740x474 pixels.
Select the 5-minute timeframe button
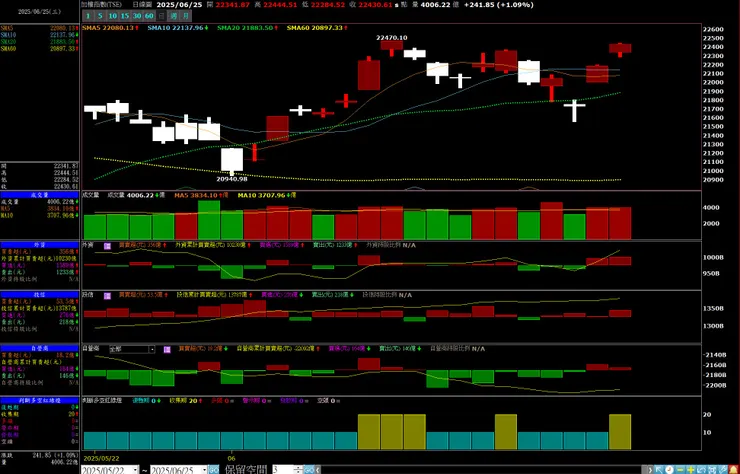click(x=100, y=16)
